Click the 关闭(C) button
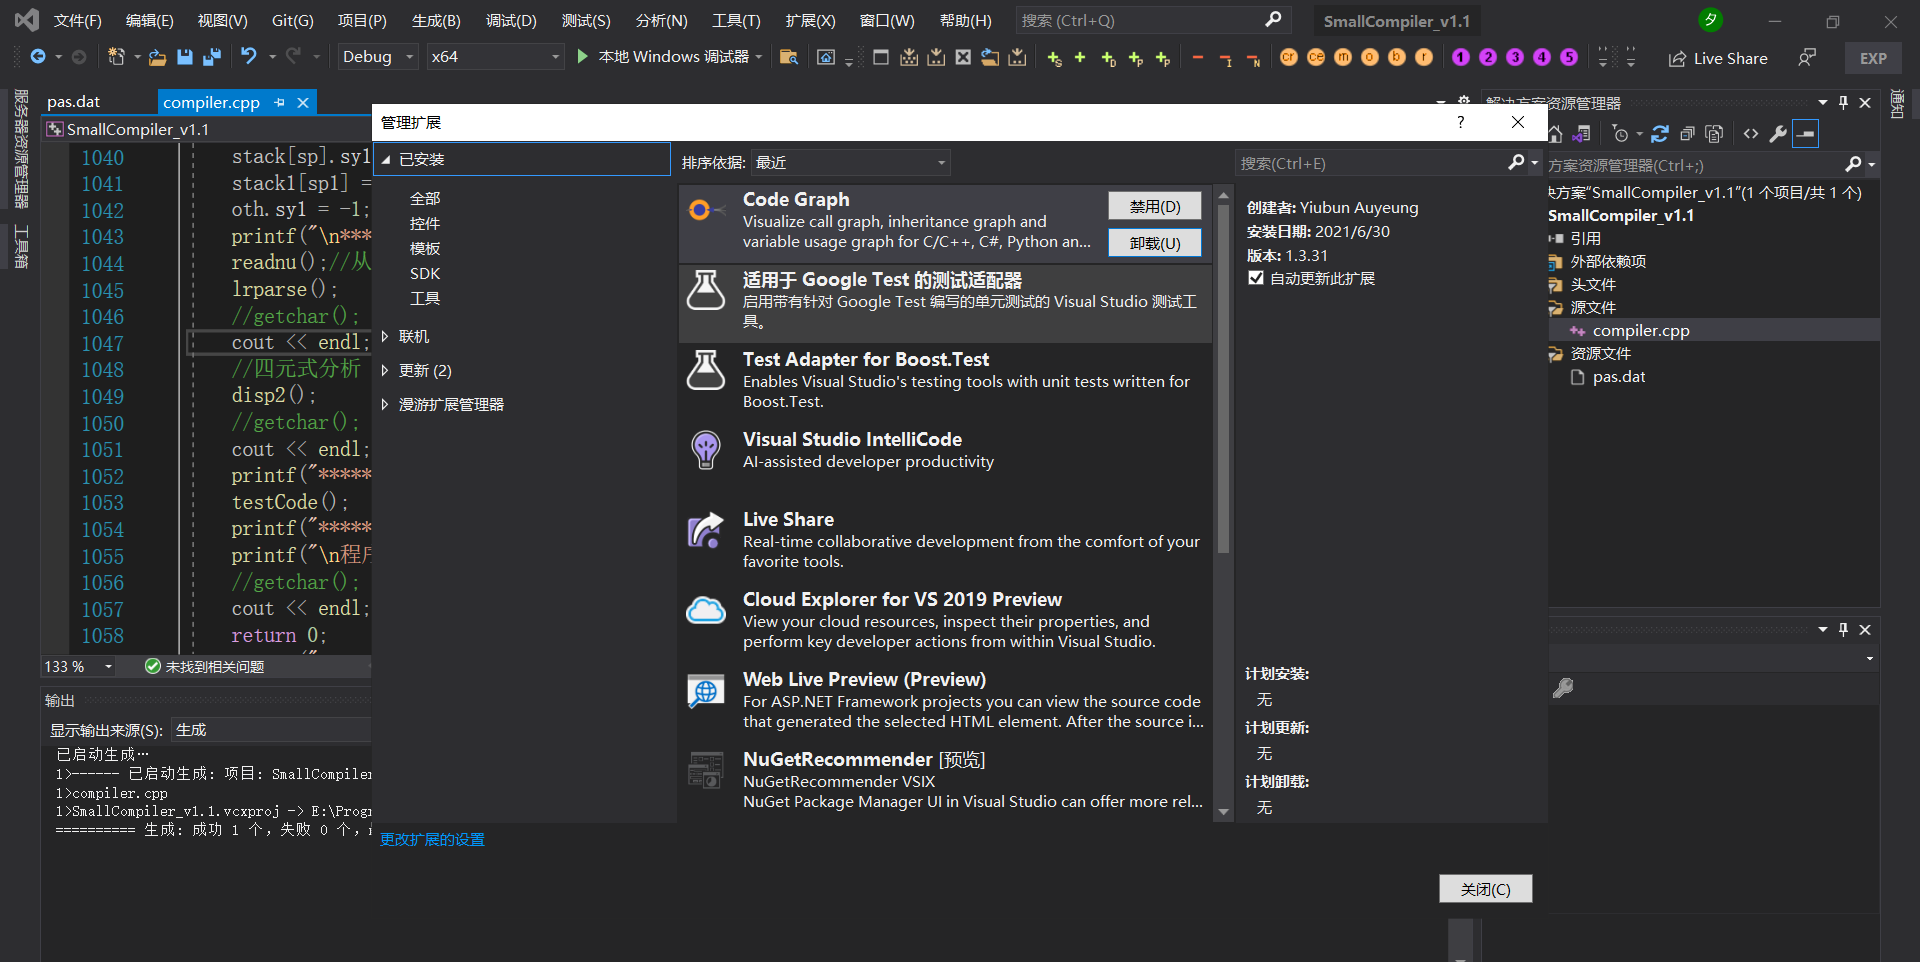The width and height of the screenshot is (1920, 962). (x=1485, y=889)
